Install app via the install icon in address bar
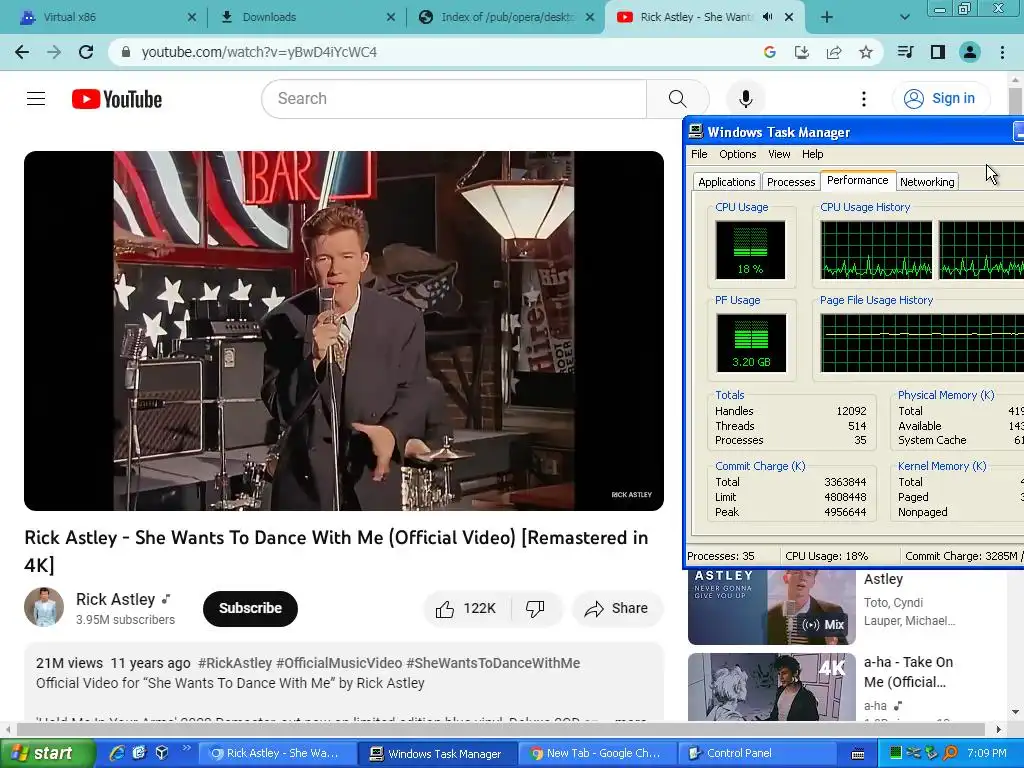1024x768 pixels. click(802, 52)
